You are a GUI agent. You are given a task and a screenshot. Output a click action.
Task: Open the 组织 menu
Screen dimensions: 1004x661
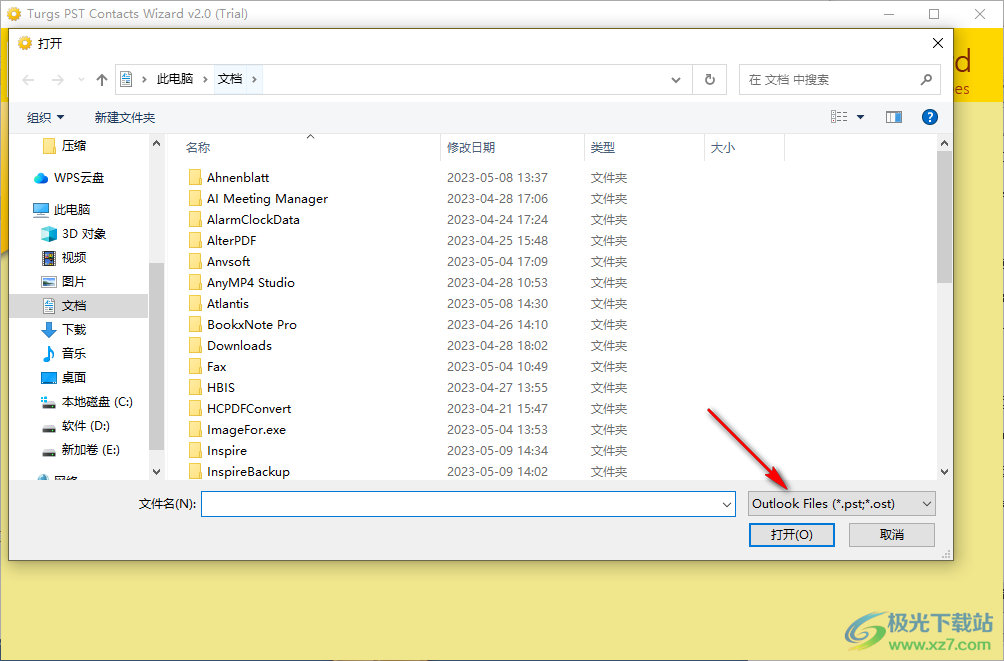[45, 117]
